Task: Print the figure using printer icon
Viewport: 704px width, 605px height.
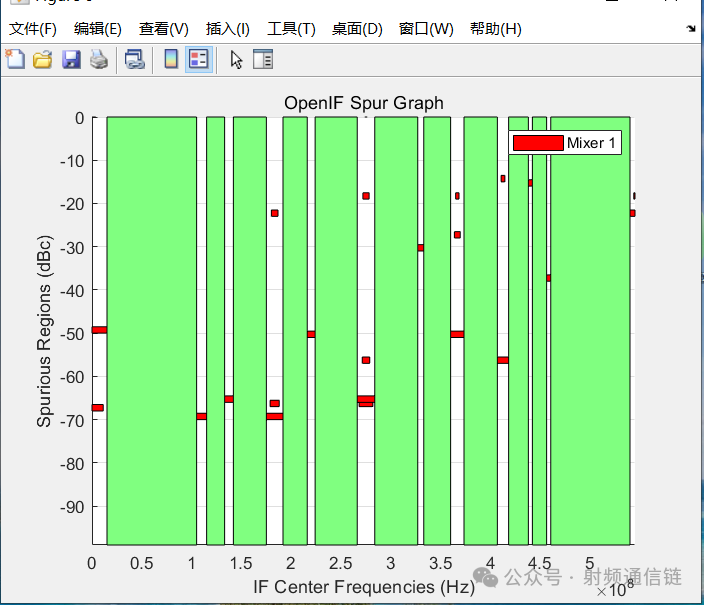Action: (x=99, y=59)
